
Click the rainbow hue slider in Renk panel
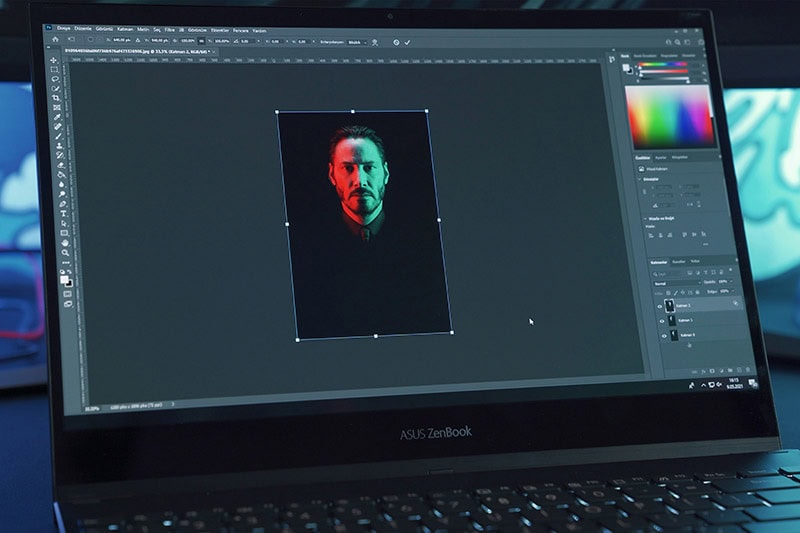point(663,64)
